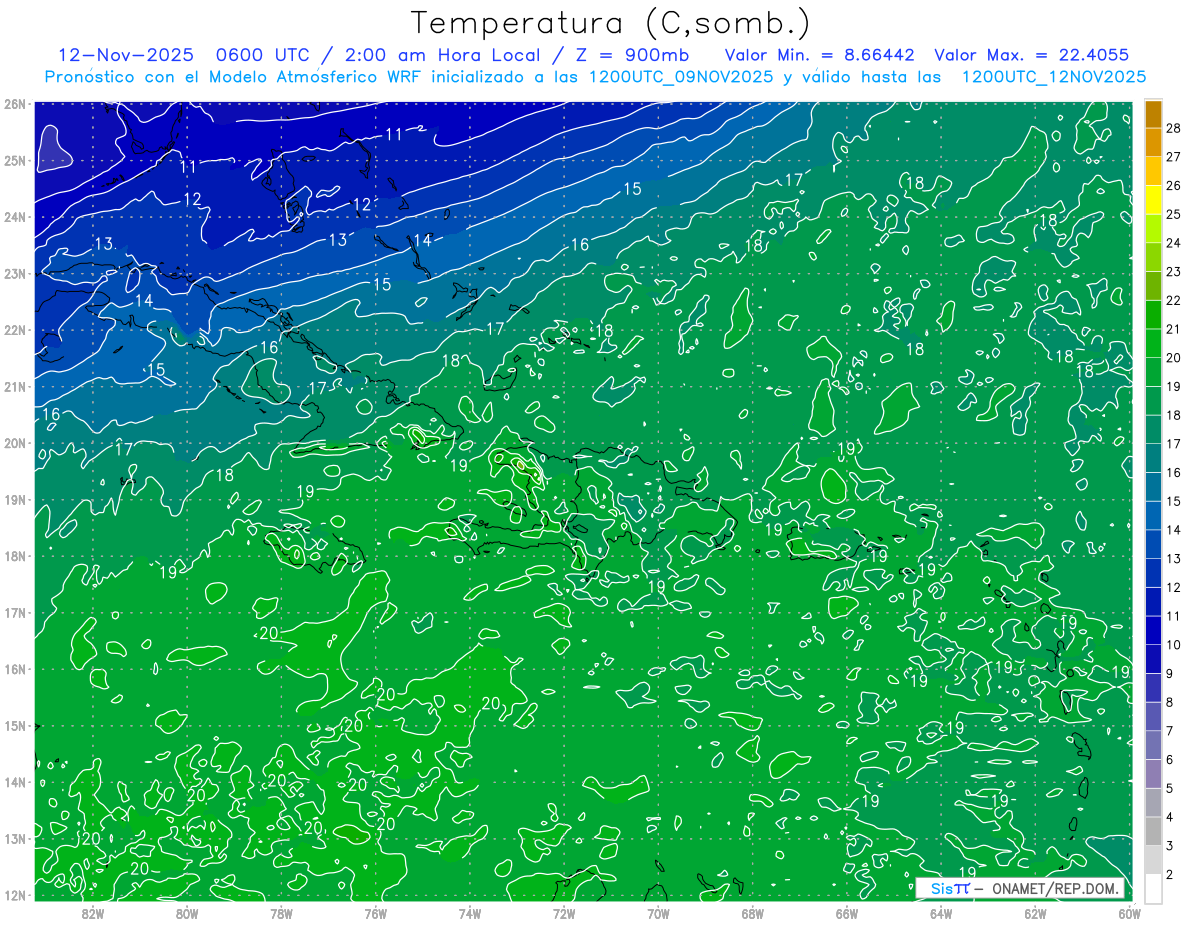
Task: Click the 22N latitude axis label
Action: [14, 330]
